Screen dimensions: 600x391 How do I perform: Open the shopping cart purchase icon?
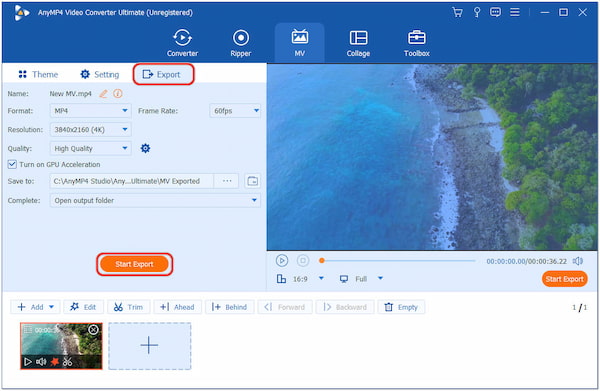[457, 12]
